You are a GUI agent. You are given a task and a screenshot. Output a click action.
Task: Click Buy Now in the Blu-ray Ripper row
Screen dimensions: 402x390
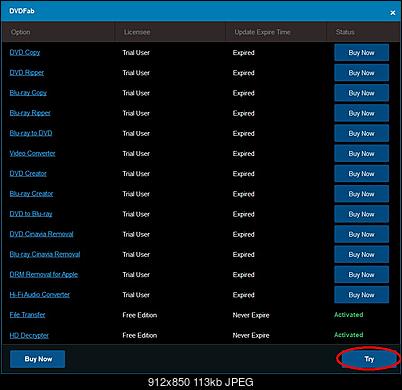point(361,113)
